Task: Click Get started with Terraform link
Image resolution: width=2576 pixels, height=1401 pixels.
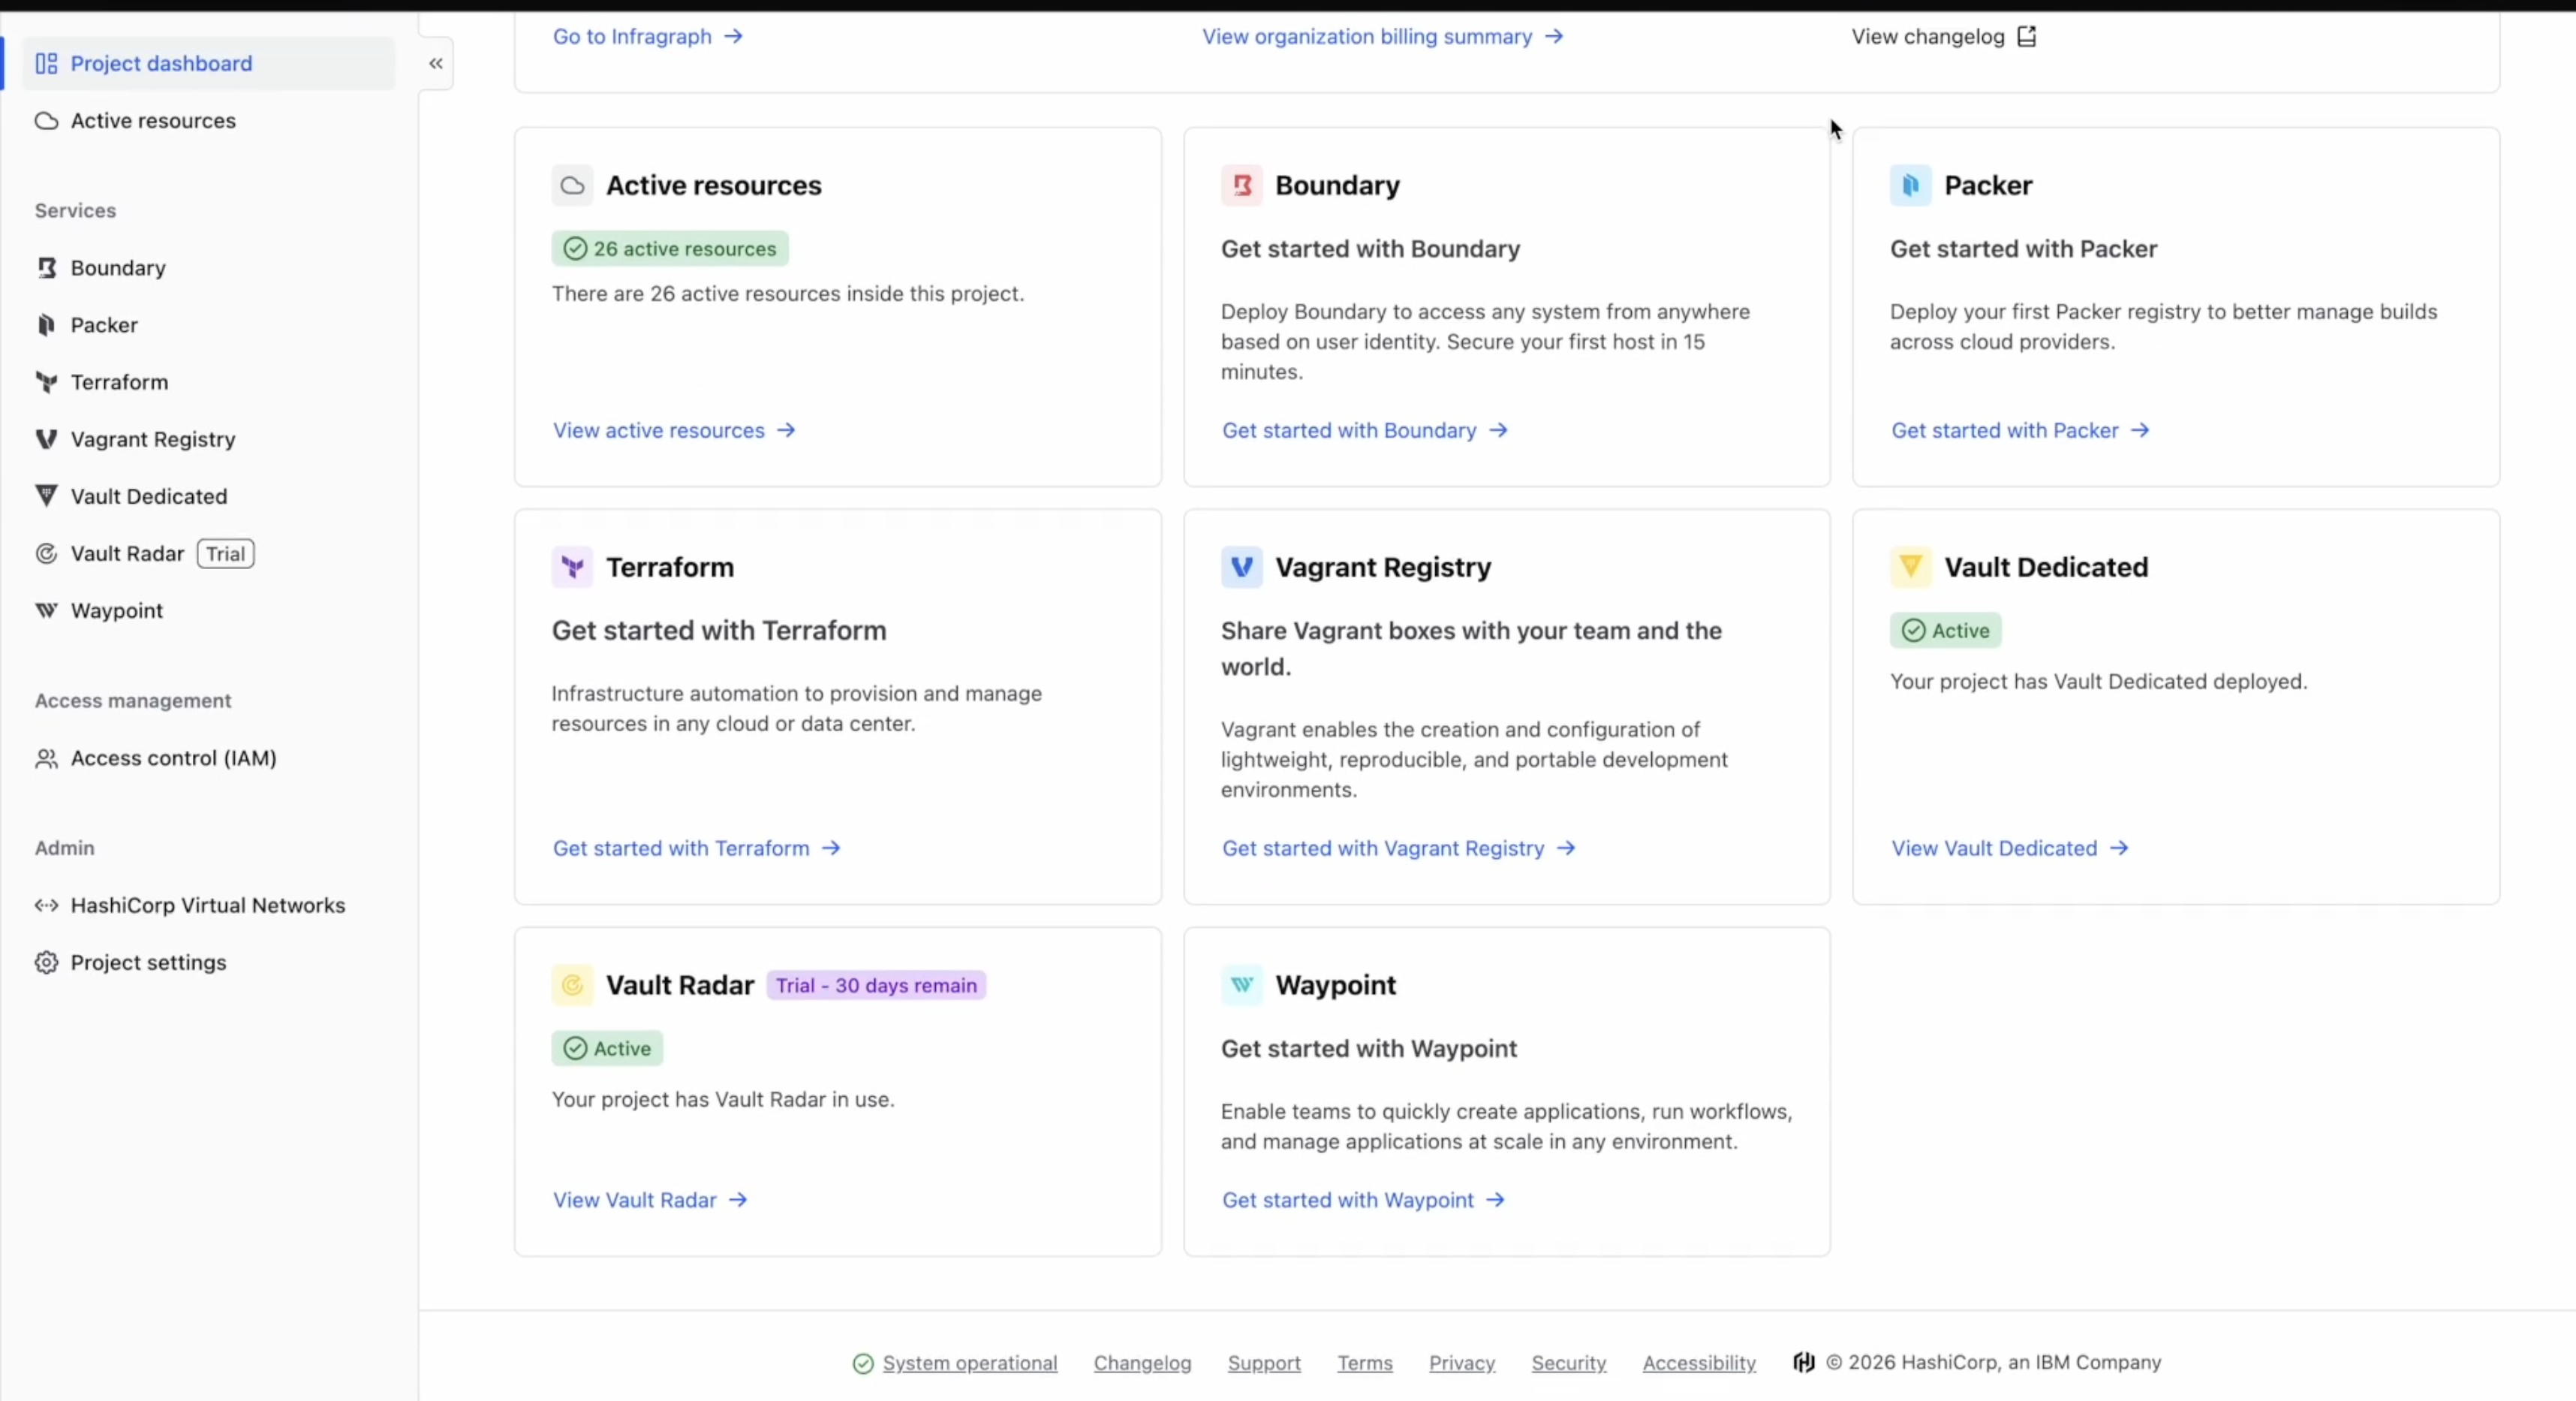Action: tap(697, 848)
